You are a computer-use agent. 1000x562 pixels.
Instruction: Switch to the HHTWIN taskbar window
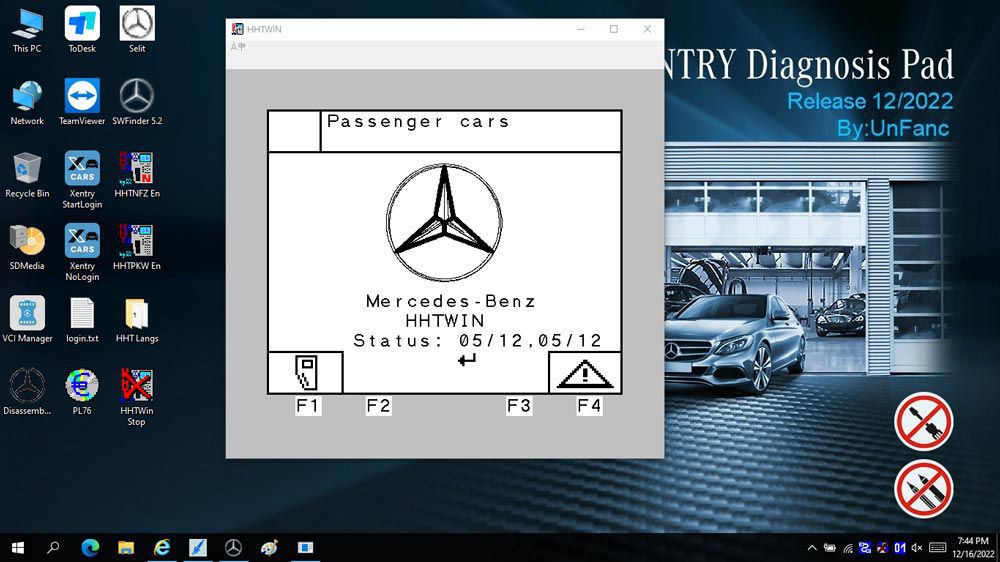pos(305,548)
